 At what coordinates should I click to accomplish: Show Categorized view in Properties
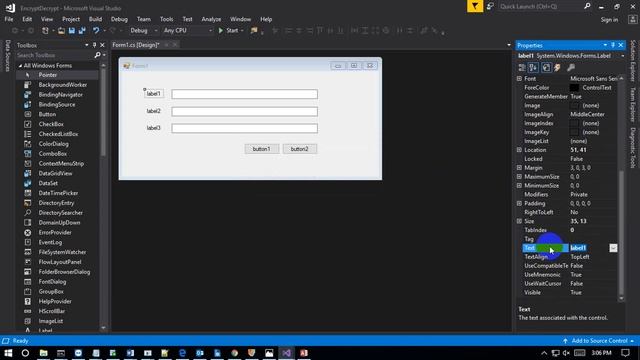pyautogui.click(x=522, y=68)
